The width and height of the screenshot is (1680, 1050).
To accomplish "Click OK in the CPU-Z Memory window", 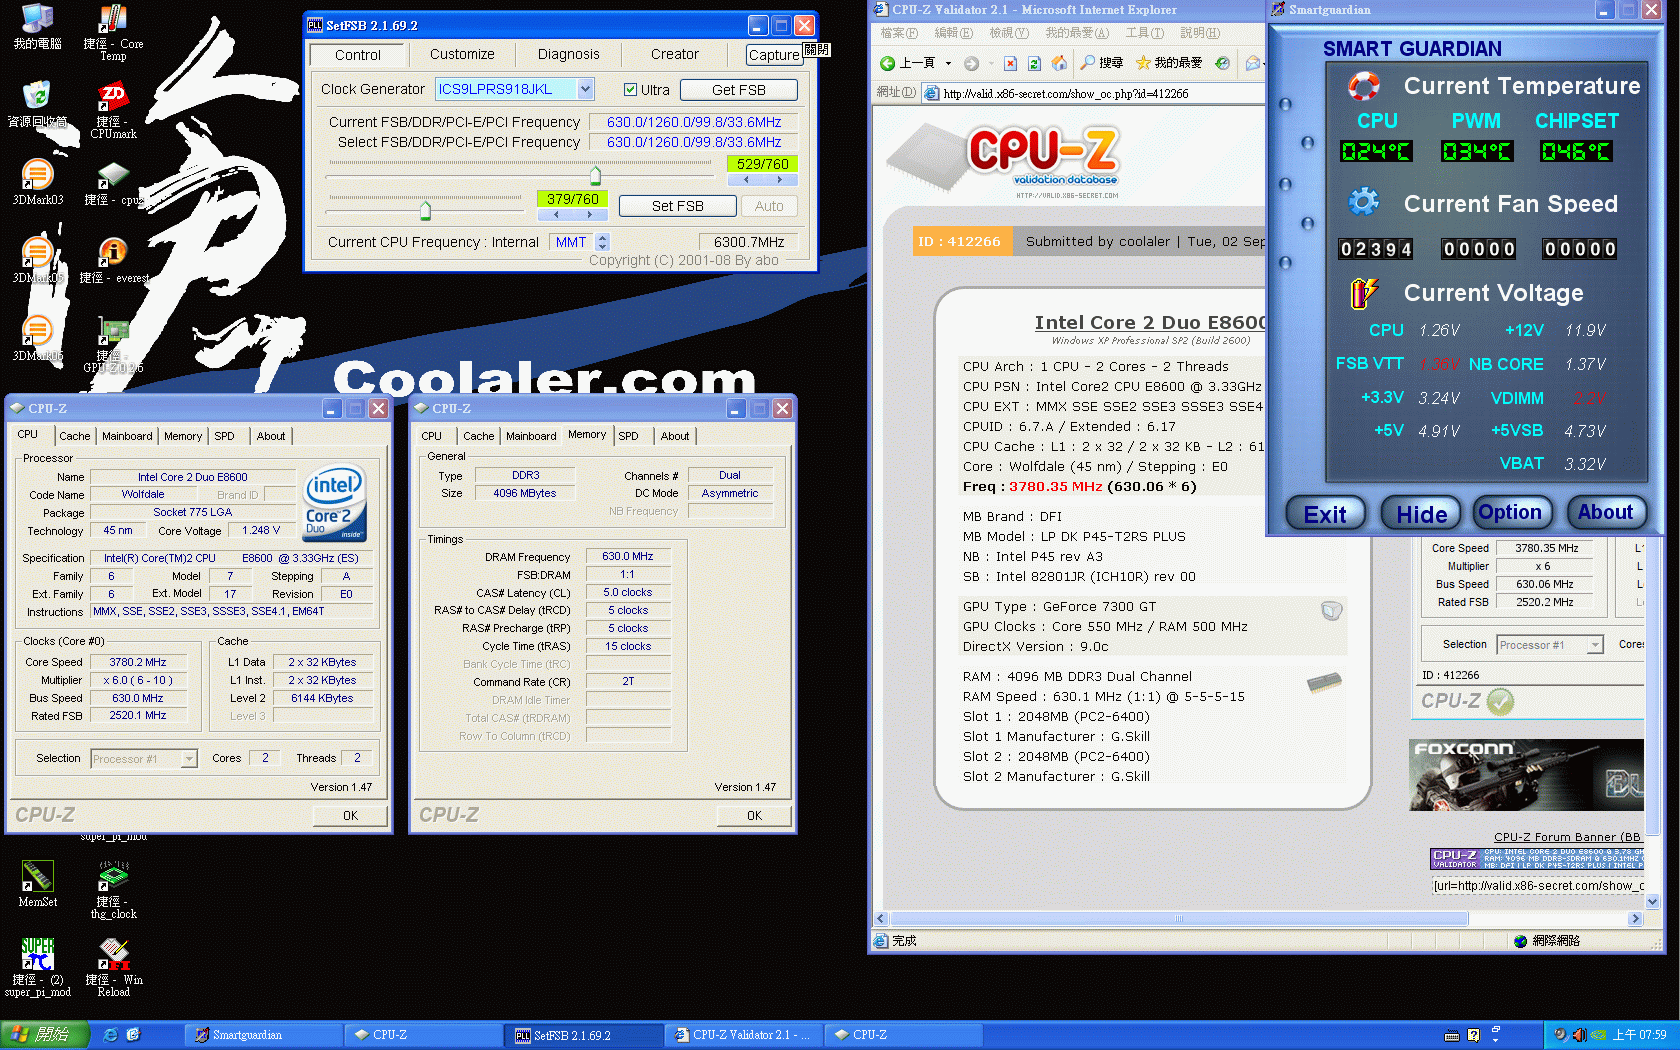I will pos(754,816).
